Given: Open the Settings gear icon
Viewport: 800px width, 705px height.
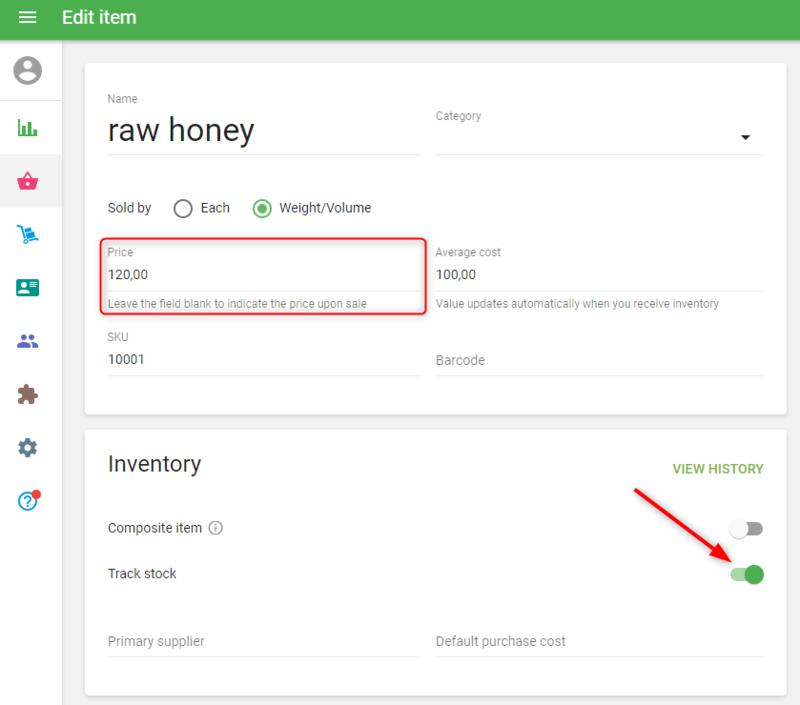Looking at the screenshot, I should (x=28, y=448).
